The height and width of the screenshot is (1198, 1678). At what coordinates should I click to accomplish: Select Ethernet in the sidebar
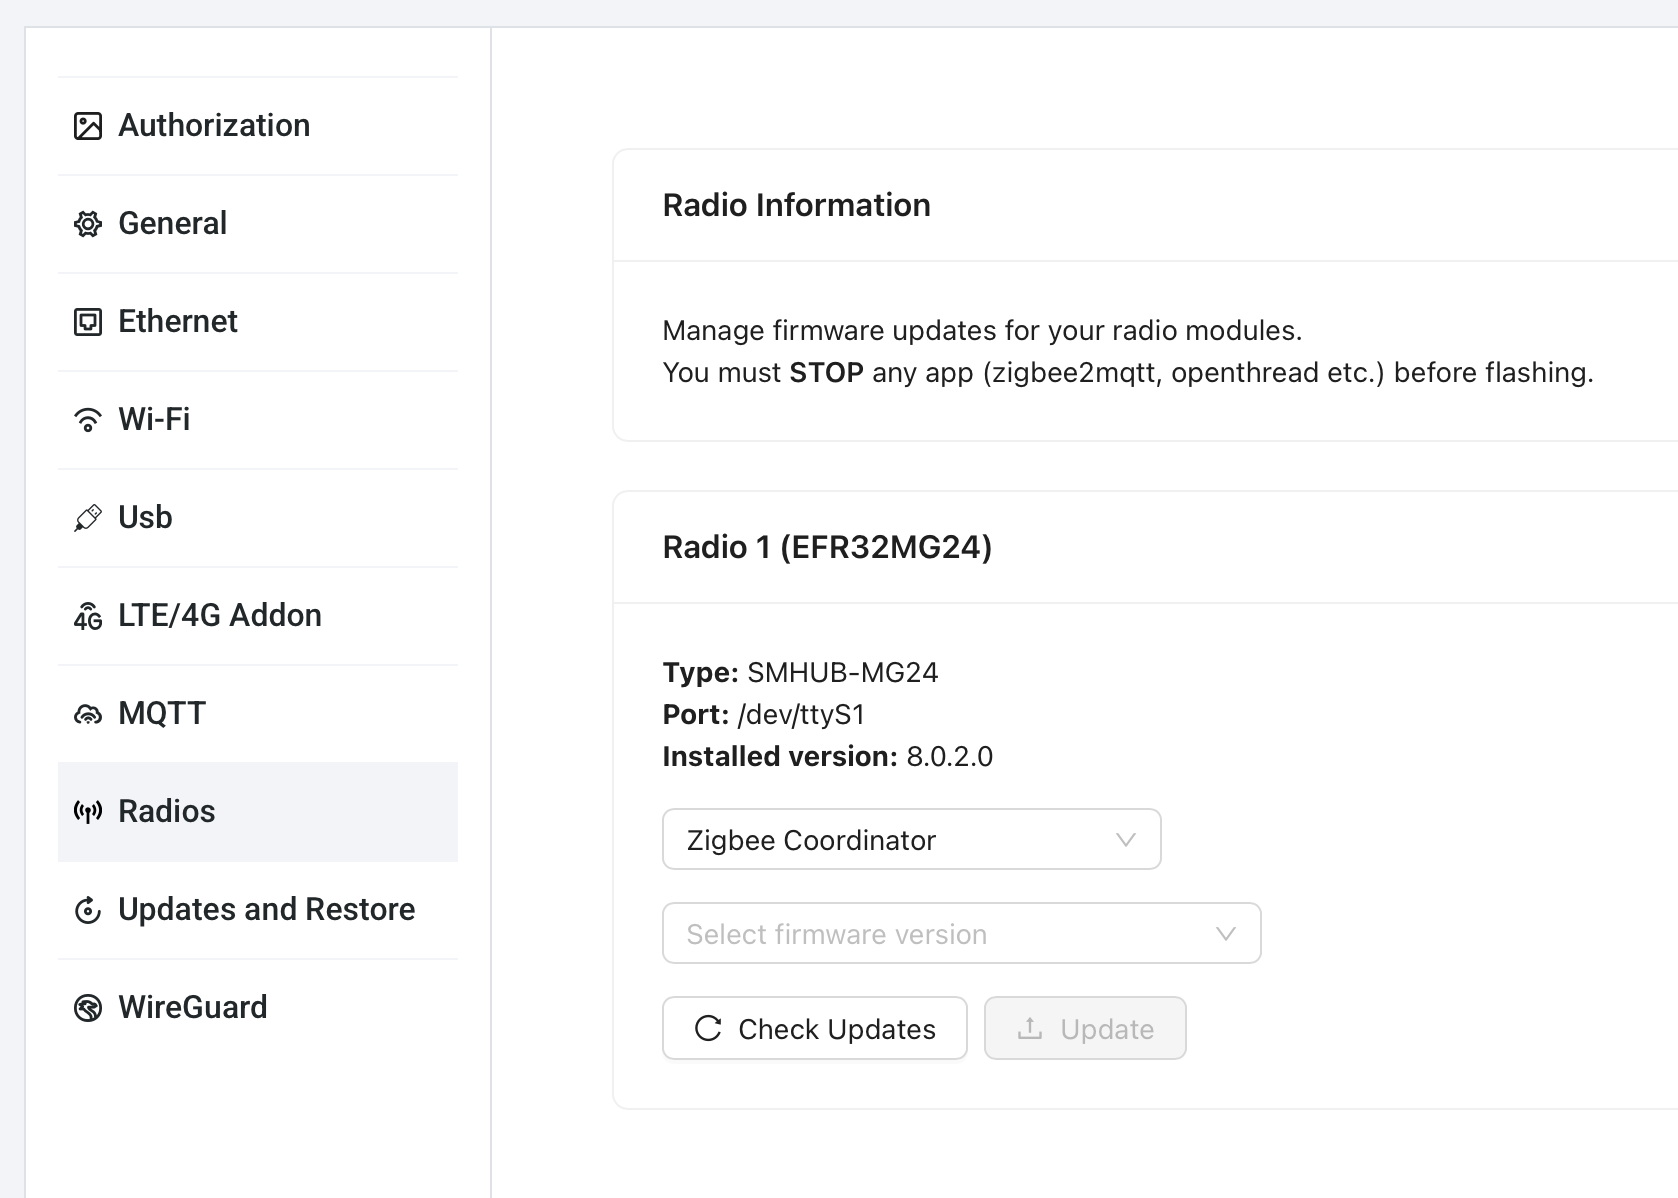point(258,322)
